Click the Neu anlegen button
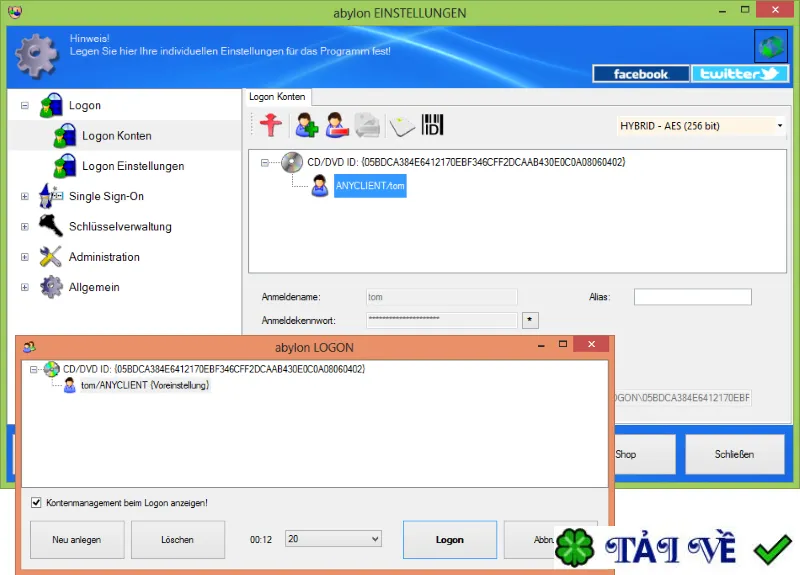Screen dimensions: 800x575 (77, 539)
